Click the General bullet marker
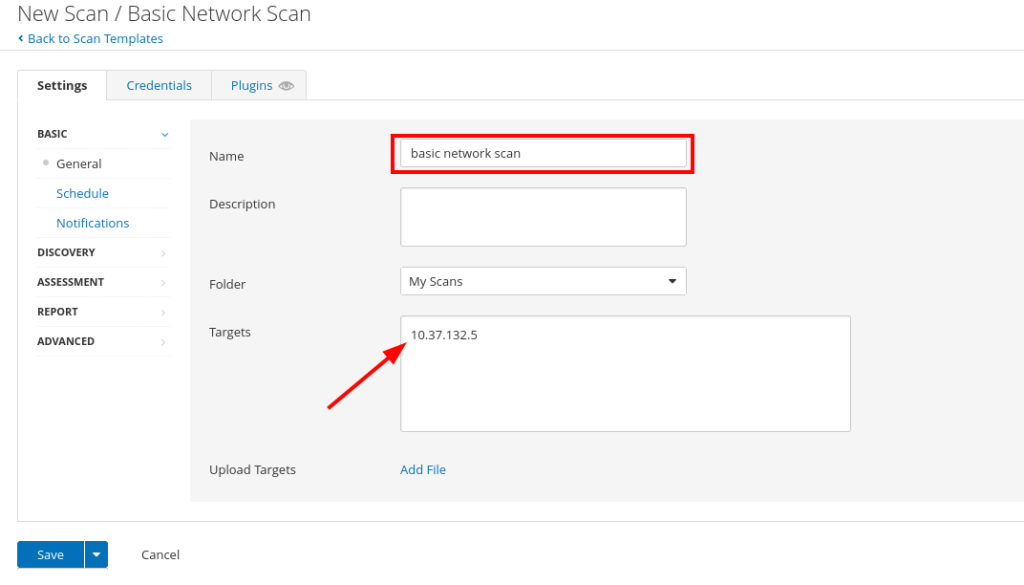The image size is (1024, 585). (x=46, y=163)
